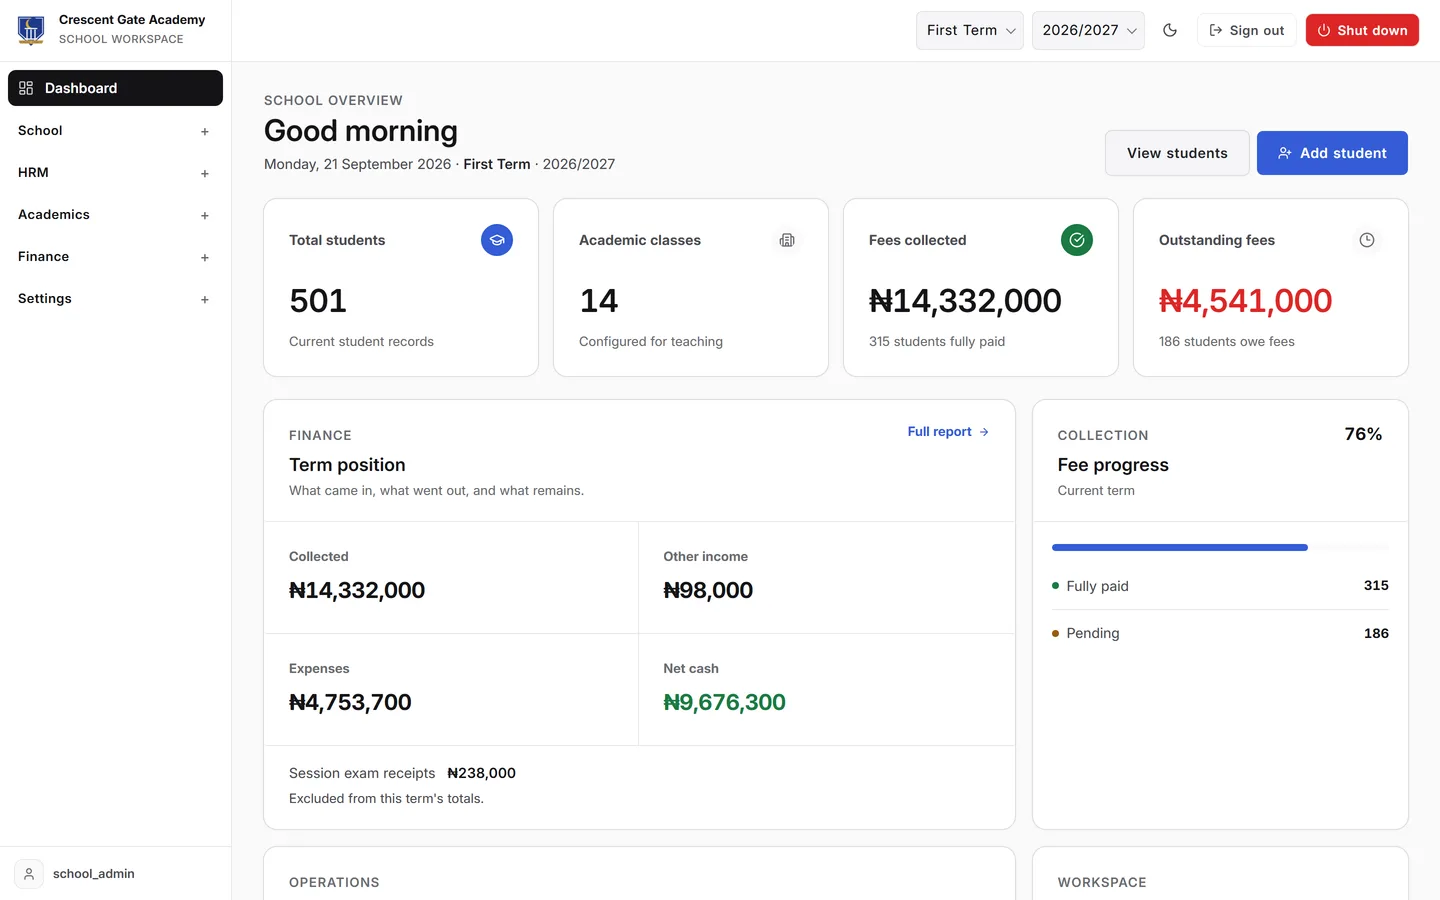Click the arrow icon next to Full report
Image resolution: width=1440 pixels, height=900 pixels.
pyautogui.click(x=984, y=432)
